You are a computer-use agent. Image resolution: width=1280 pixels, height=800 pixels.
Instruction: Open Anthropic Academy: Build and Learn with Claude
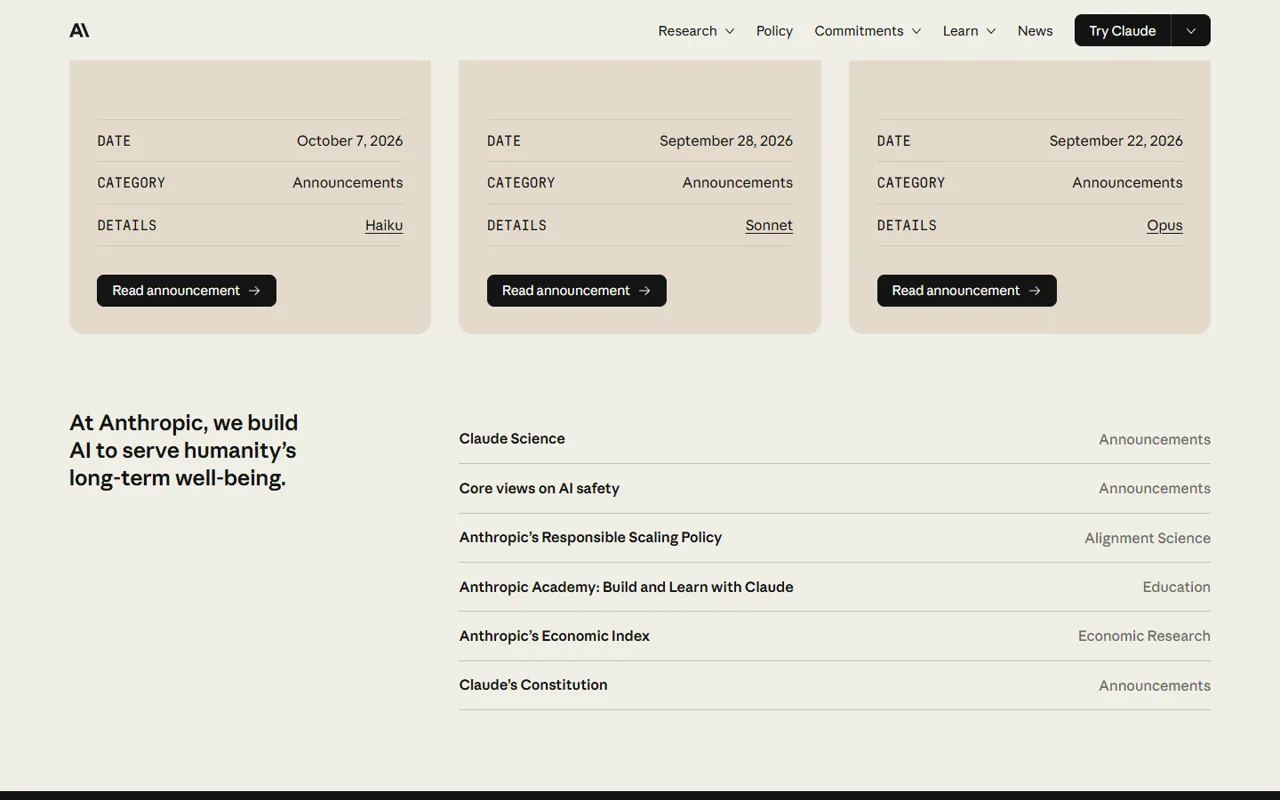pos(835,586)
